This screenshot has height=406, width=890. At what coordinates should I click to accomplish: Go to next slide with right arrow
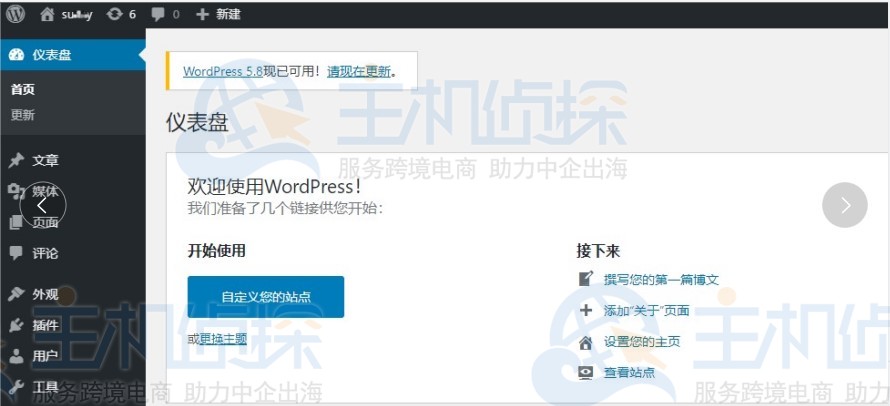845,205
